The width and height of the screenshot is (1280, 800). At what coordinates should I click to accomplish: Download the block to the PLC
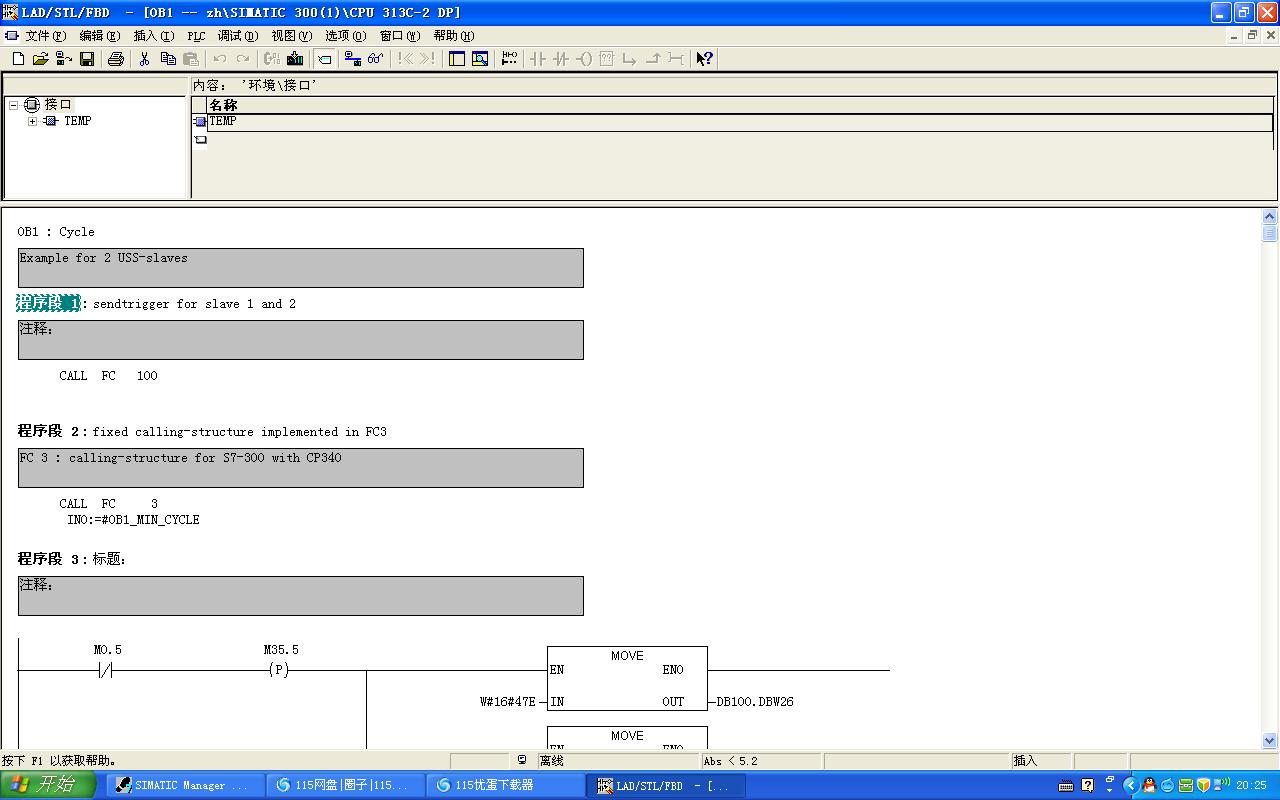click(x=295, y=59)
